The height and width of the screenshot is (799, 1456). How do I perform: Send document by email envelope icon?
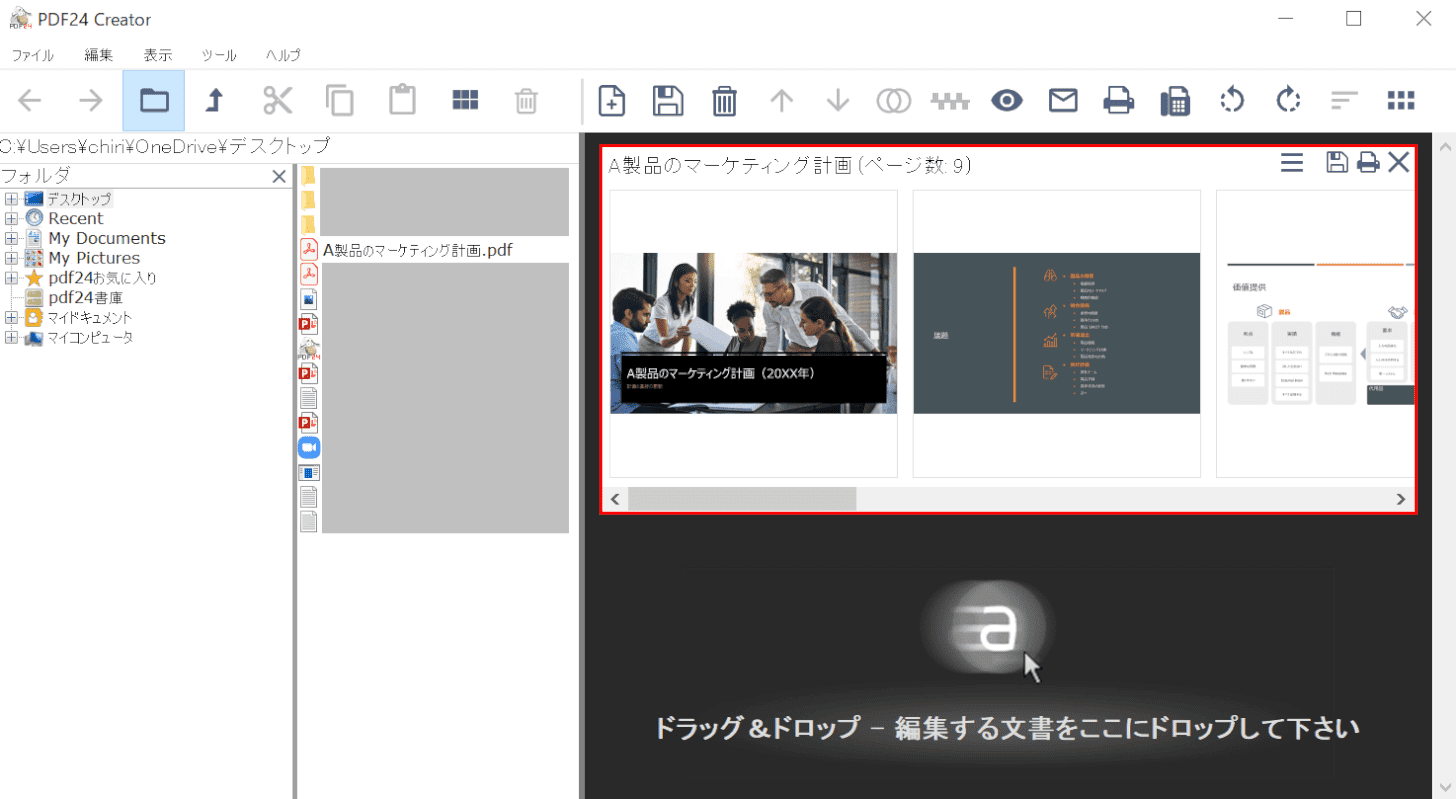coord(1063,100)
